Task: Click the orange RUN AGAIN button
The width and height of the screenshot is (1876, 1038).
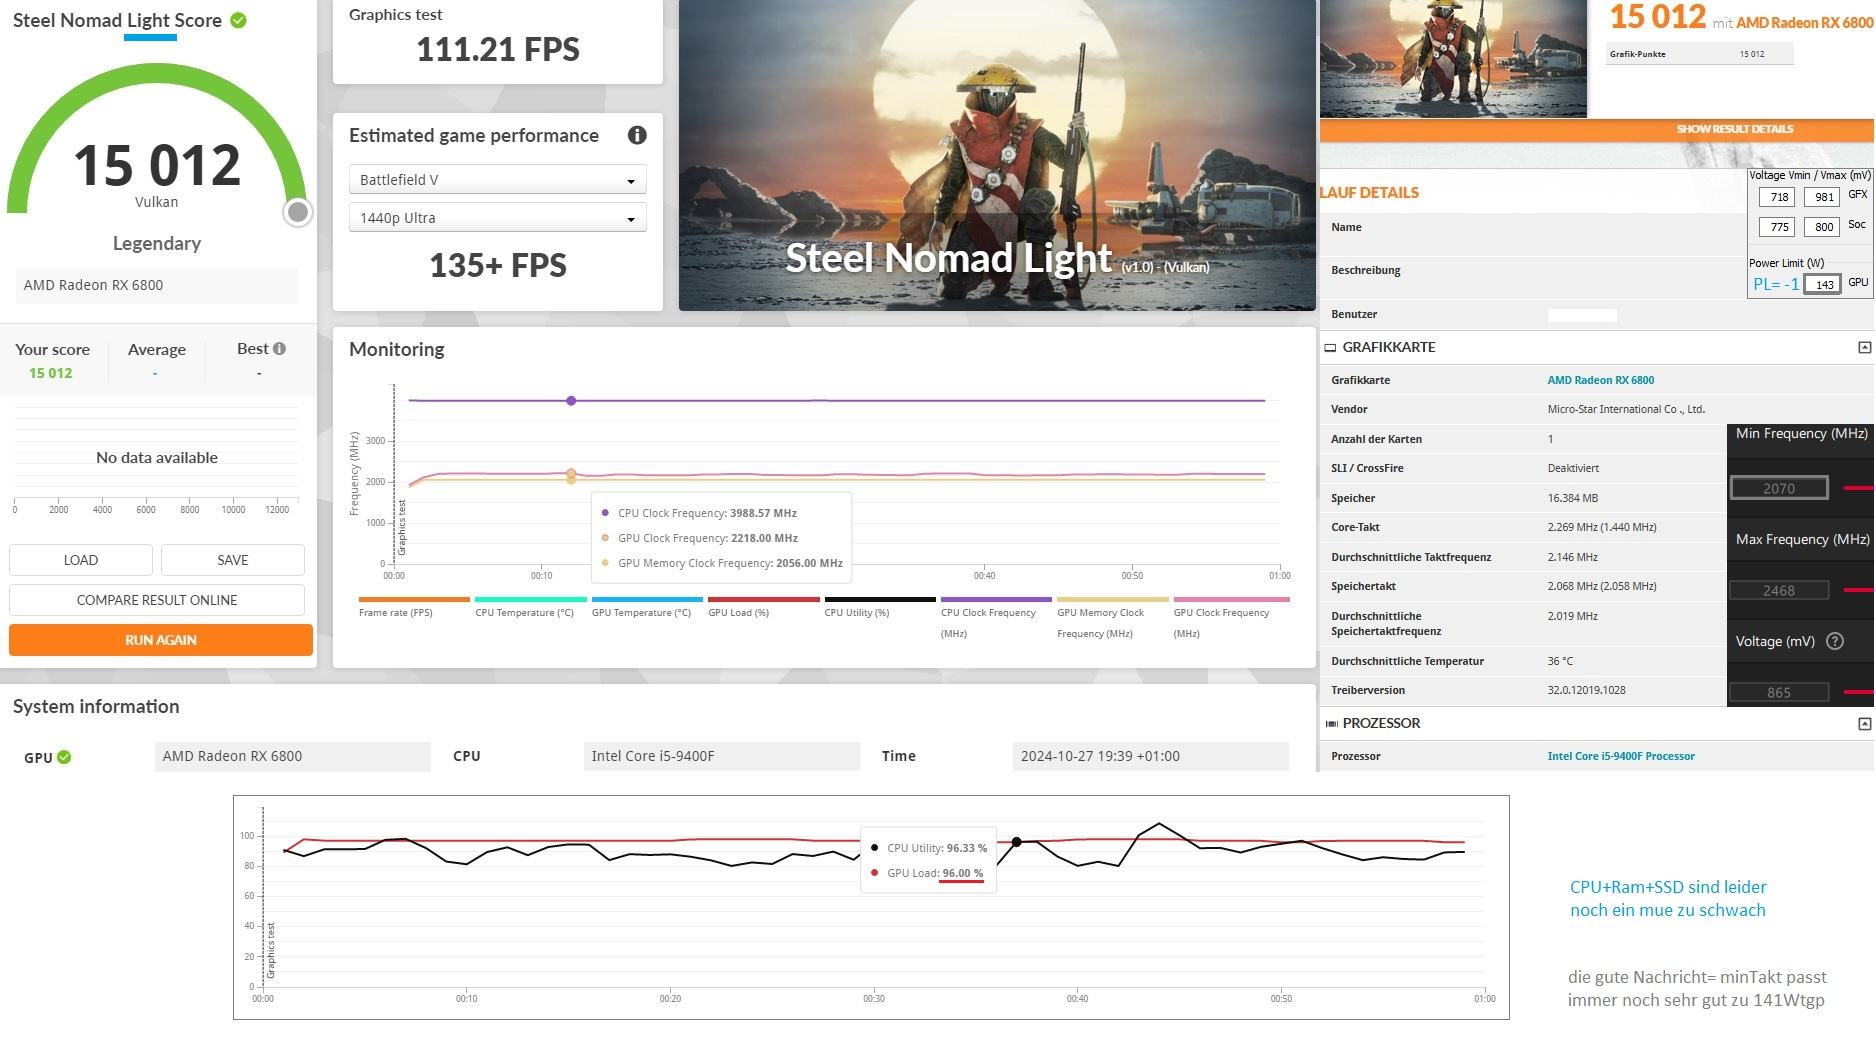Action: point(161,640)
